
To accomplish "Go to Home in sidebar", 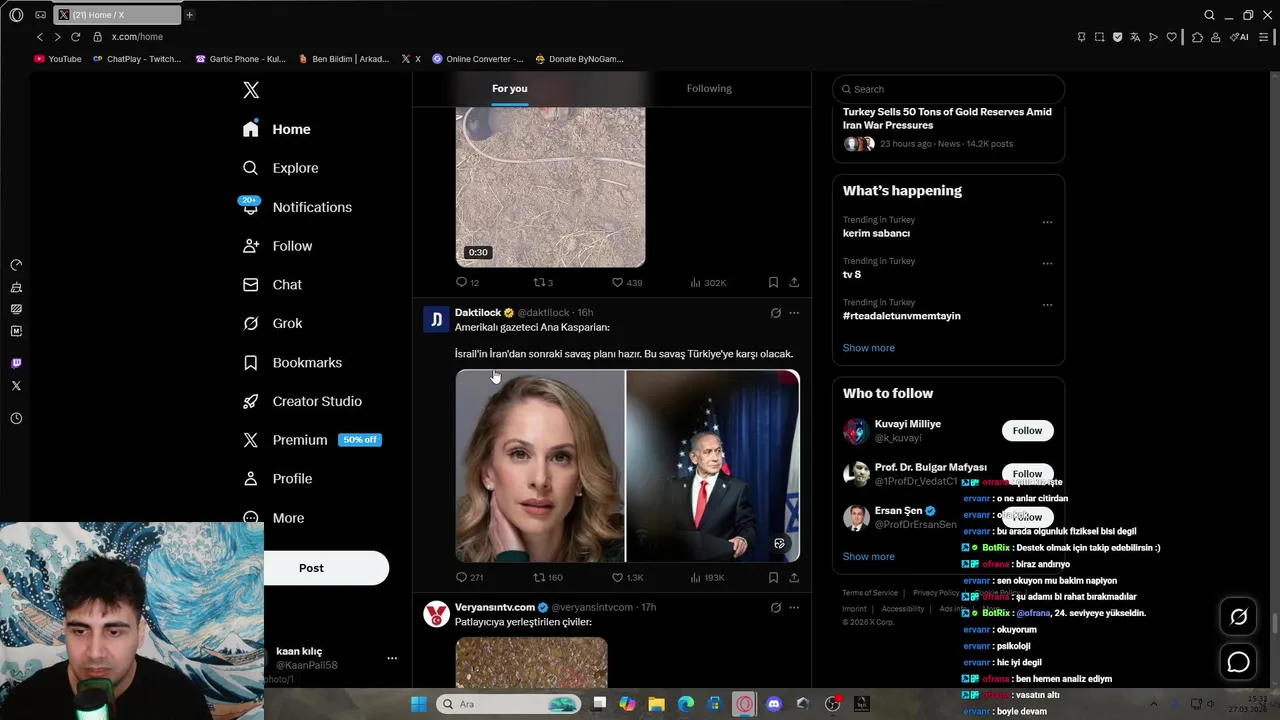I will click(277, 129).
